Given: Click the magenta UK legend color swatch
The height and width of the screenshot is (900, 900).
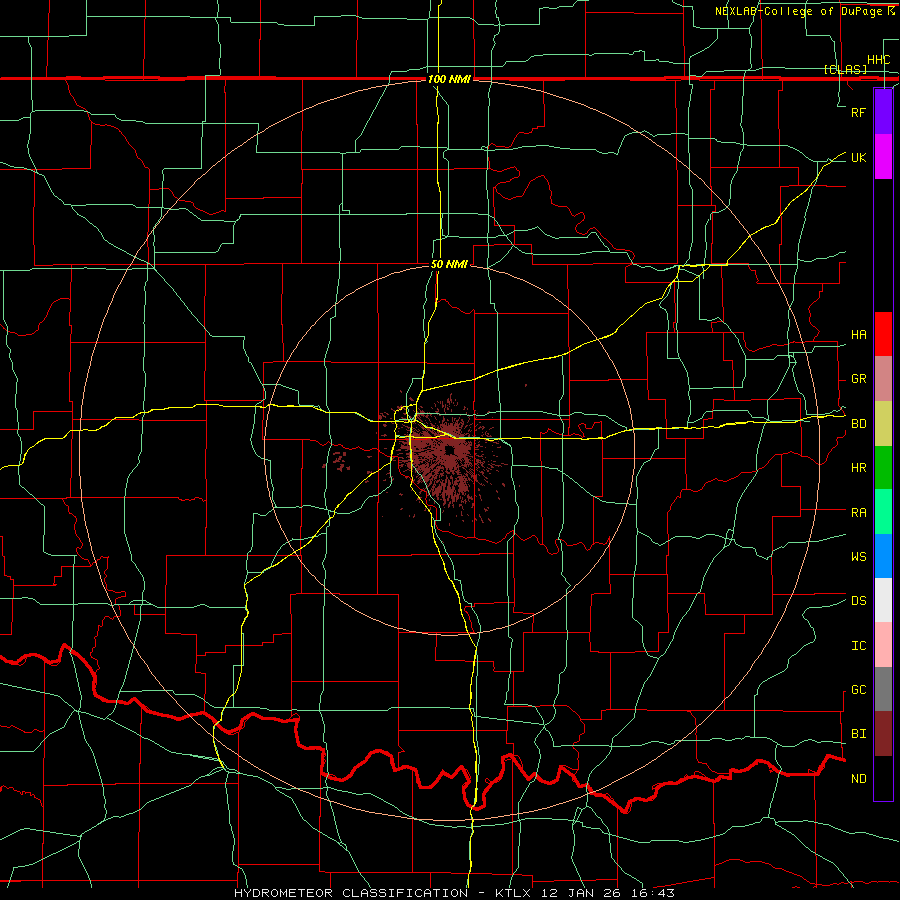Looking at the screenshot, I should coord(883,157).
